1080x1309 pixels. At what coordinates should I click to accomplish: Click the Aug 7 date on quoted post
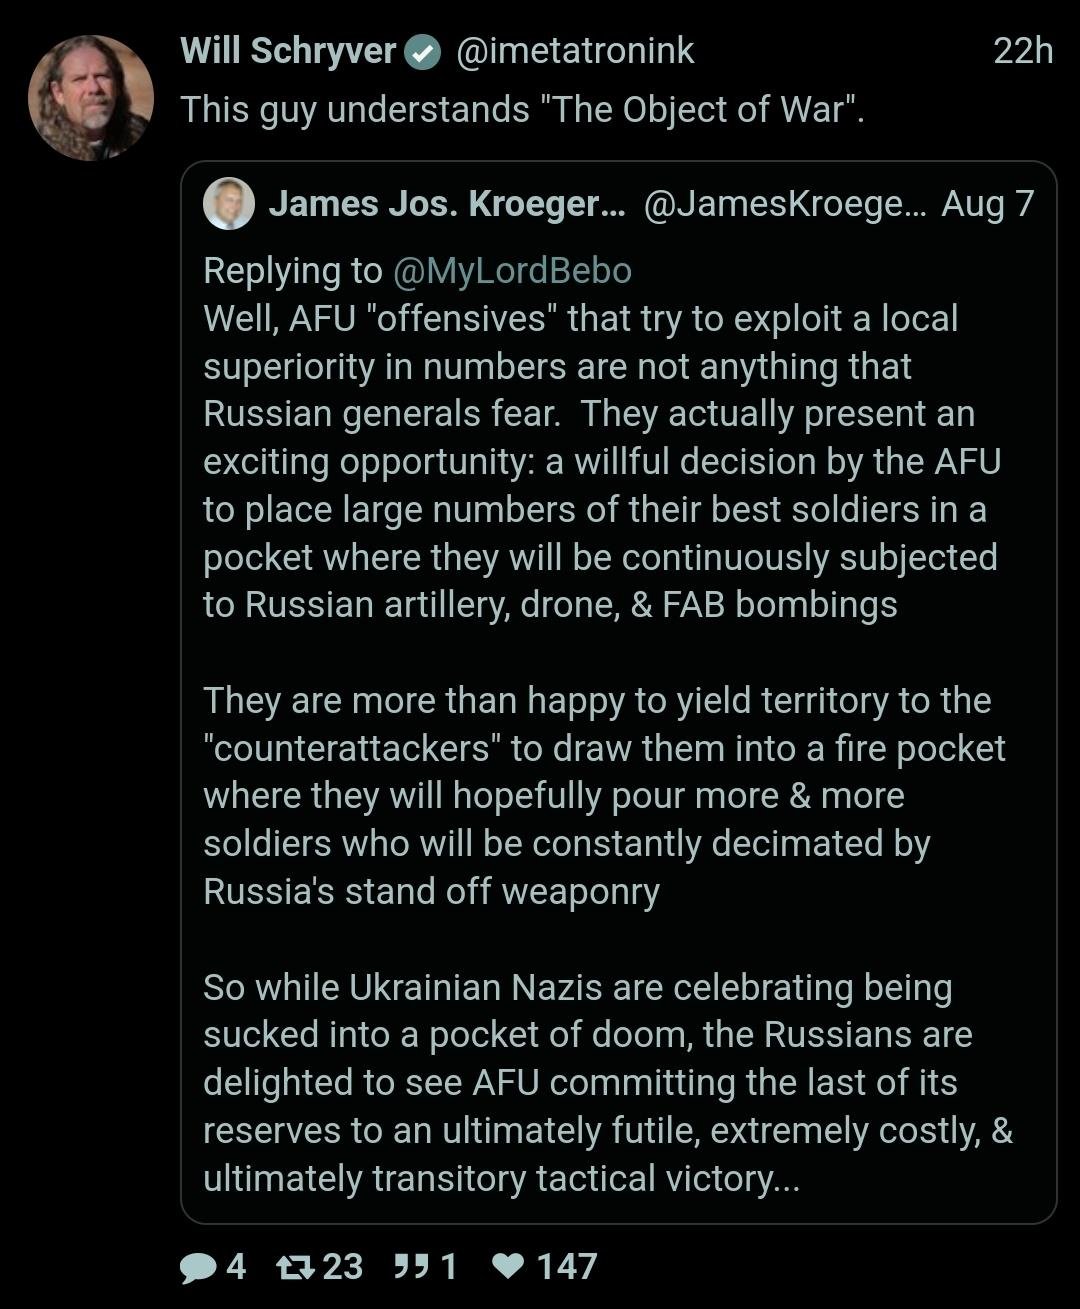[987, 204]
